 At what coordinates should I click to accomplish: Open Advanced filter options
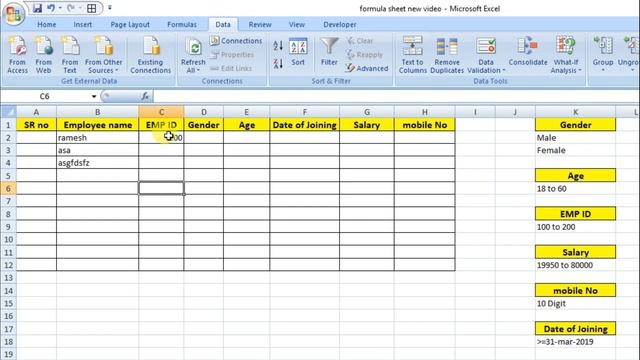367,68
